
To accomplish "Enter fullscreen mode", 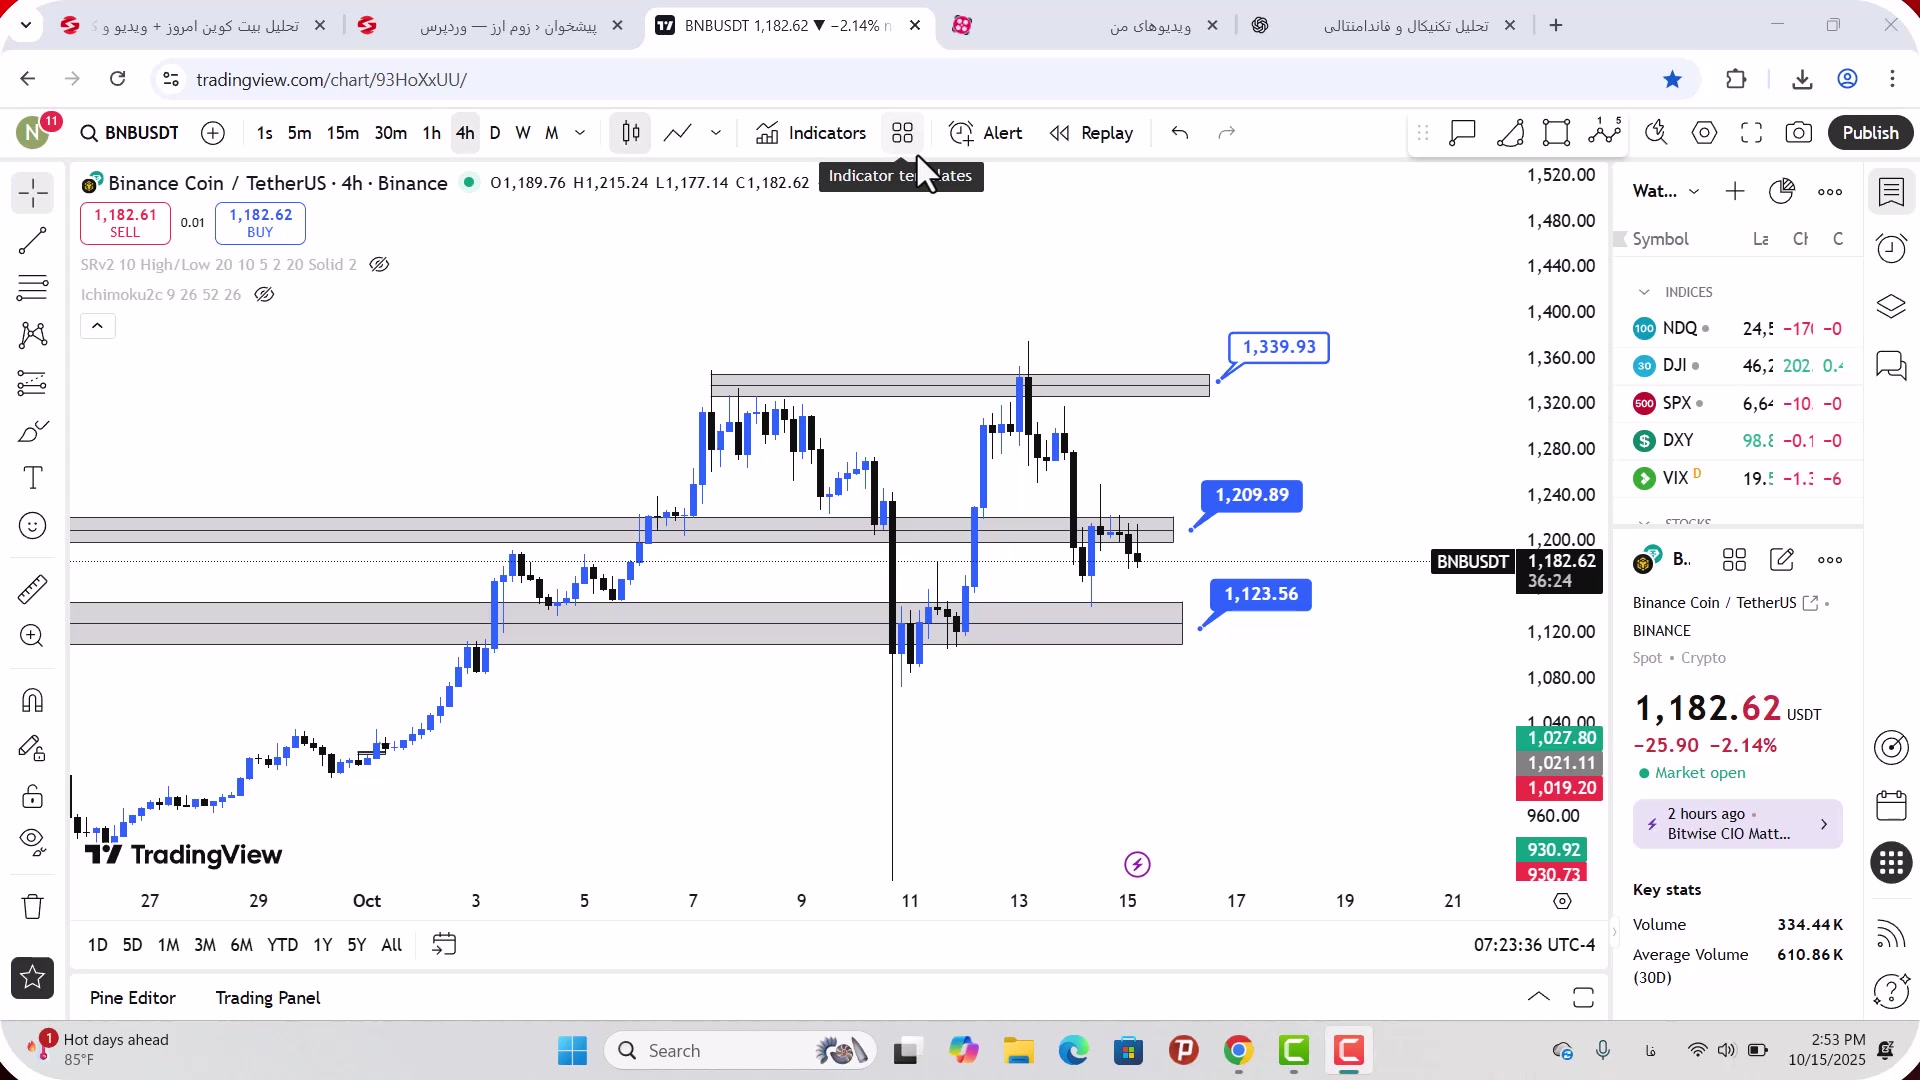I will [x=1752, y=133].
